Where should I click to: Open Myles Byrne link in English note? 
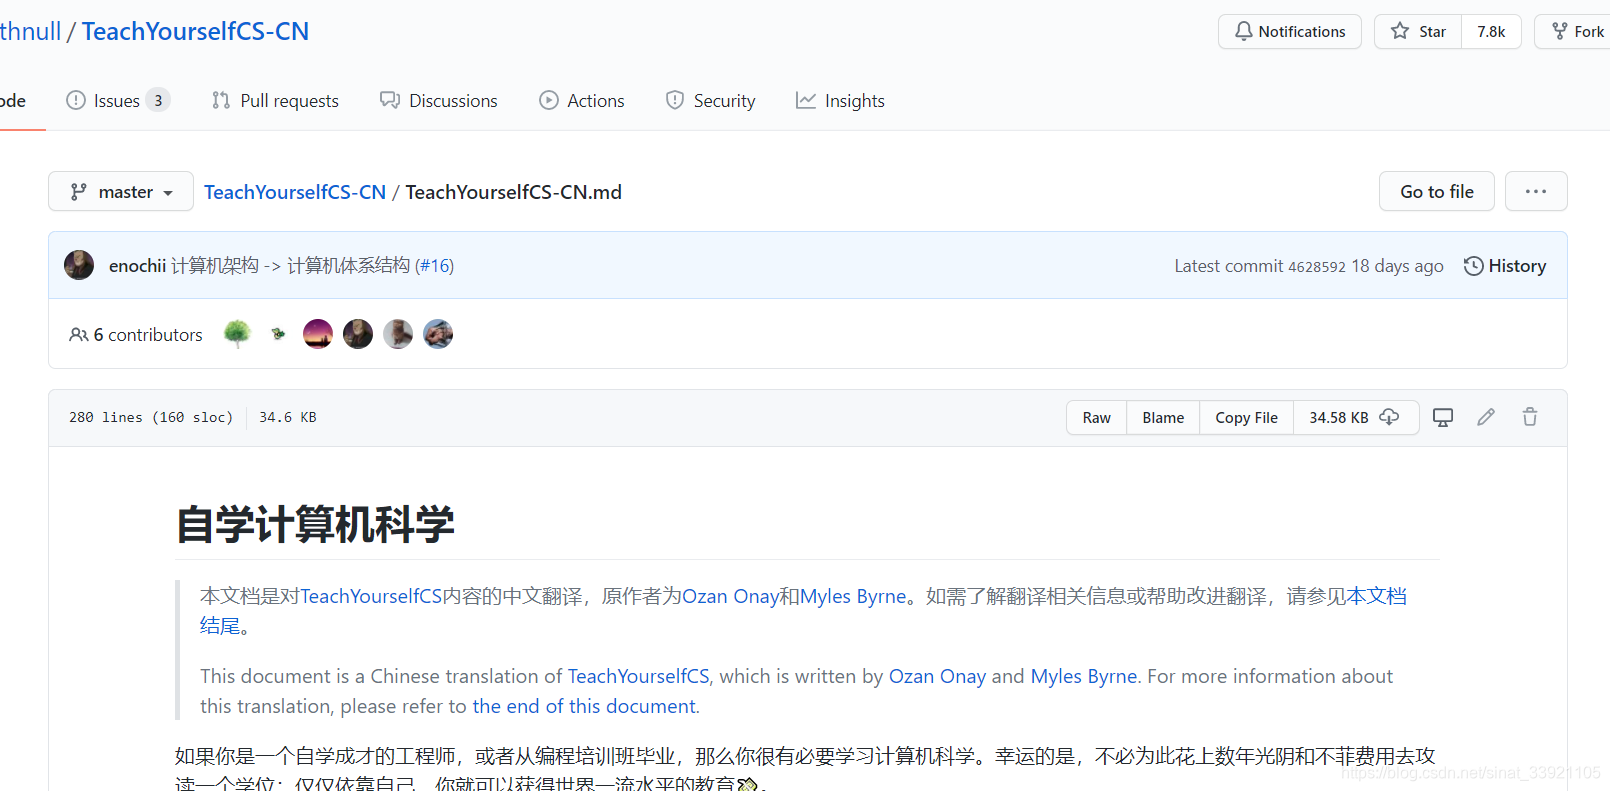[1084, 676]
